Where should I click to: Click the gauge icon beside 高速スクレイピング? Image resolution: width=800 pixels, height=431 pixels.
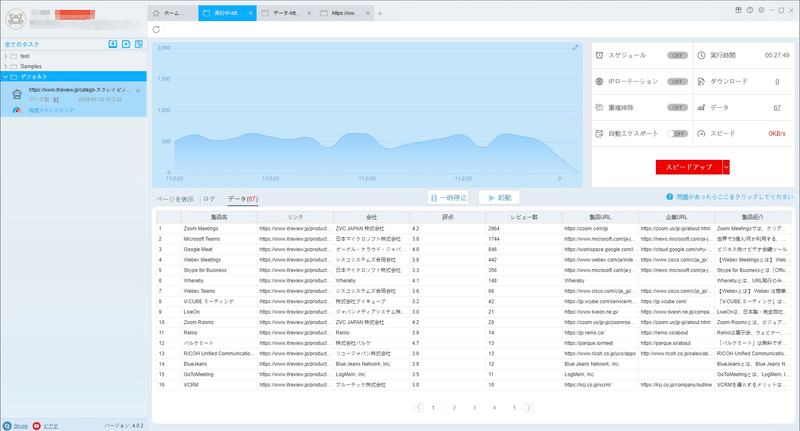(x=17, y=110)
